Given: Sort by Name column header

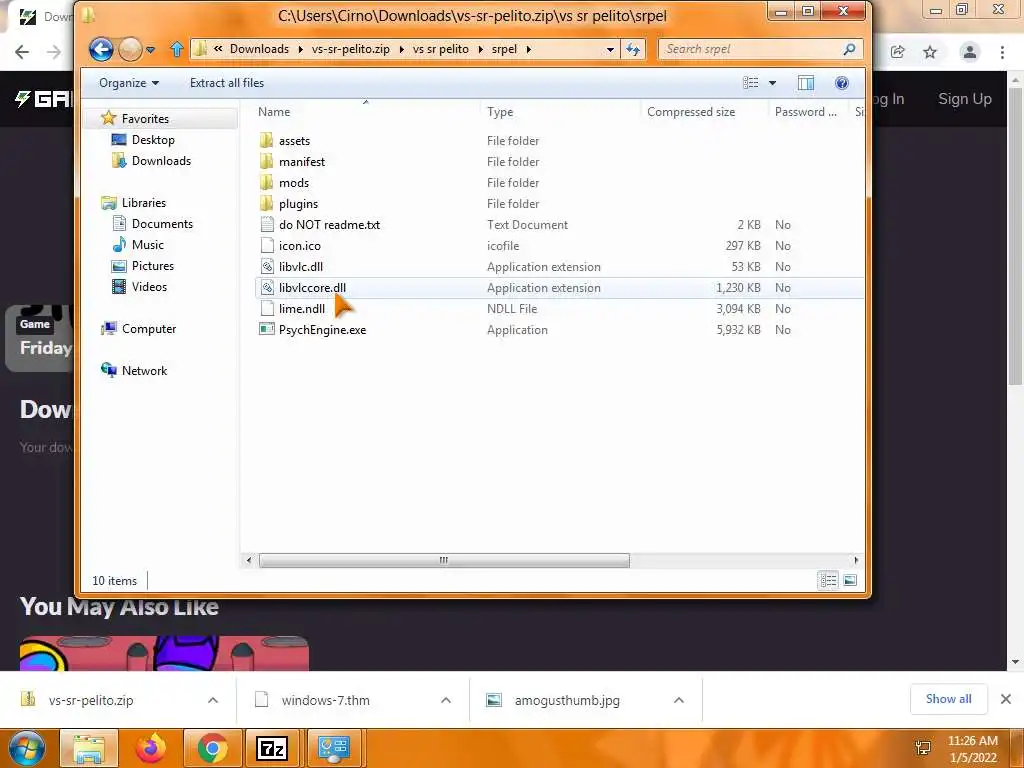Looking at the screenshot, I should pos(274,112).
